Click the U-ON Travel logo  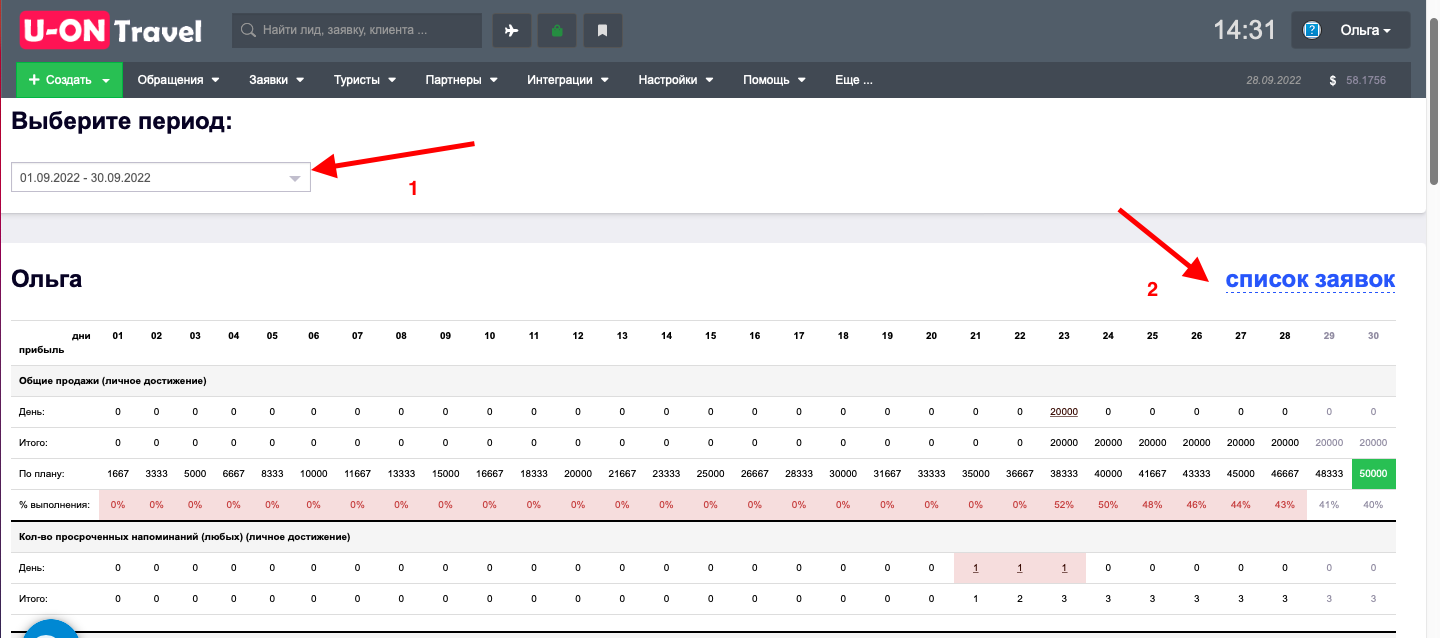(110, 30)
